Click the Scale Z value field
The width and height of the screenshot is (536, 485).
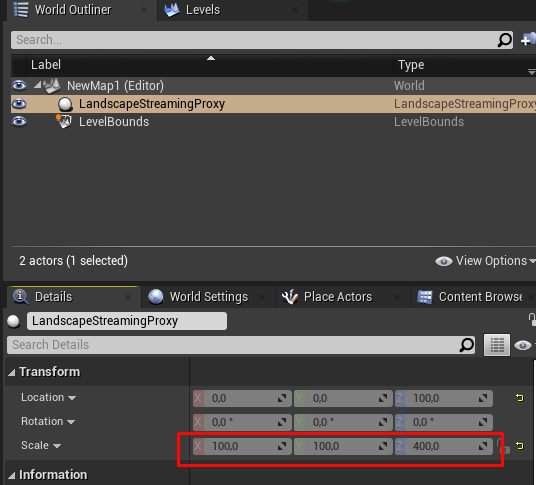click(x=444, y=446)
